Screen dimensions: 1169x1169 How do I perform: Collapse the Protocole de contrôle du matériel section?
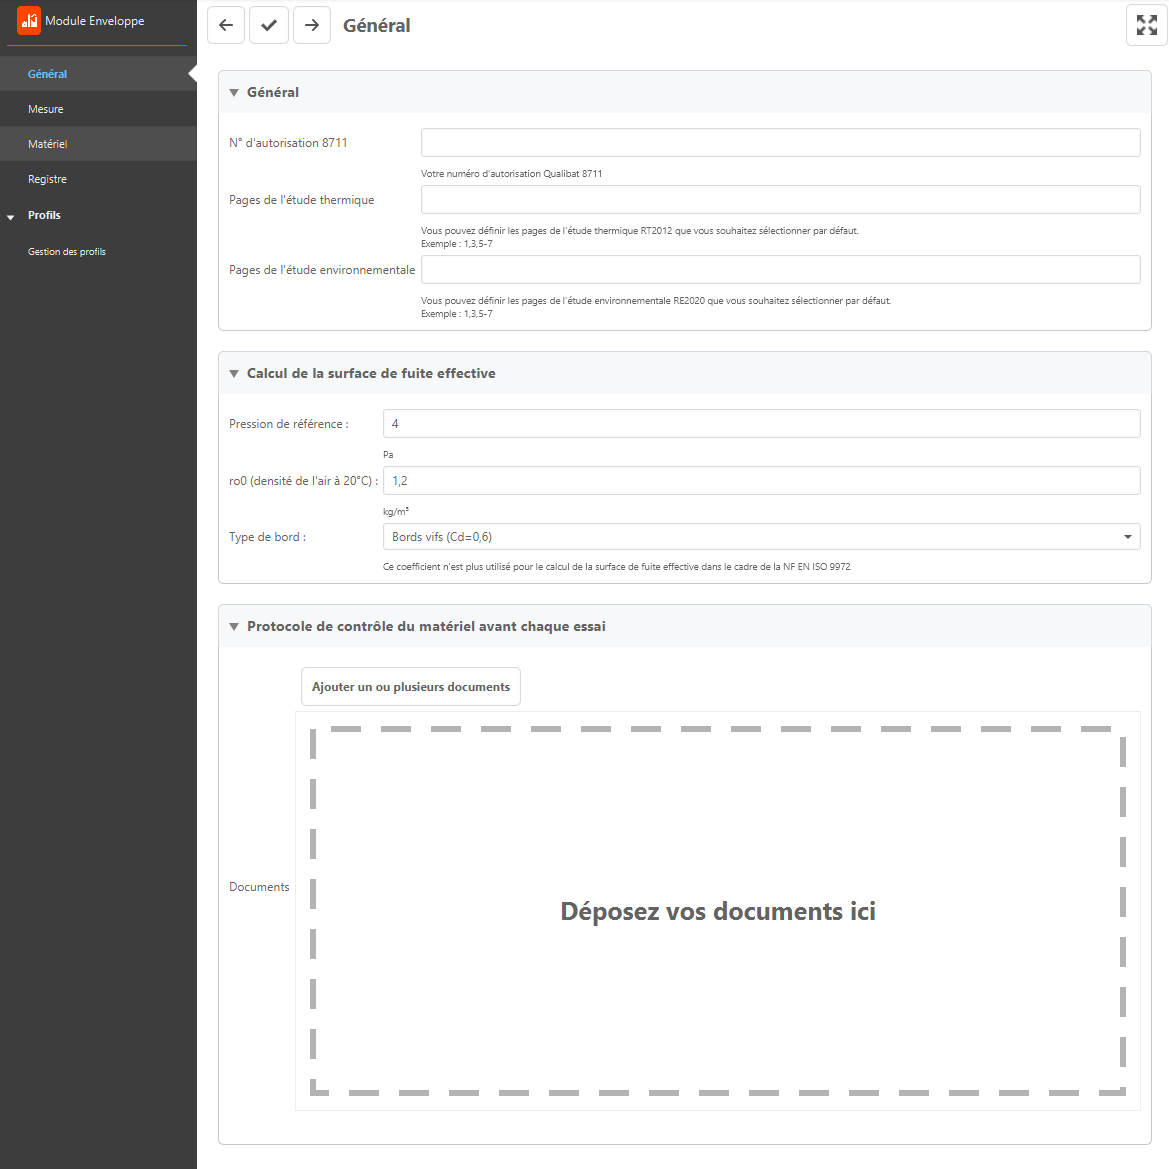tap(234, 627)
